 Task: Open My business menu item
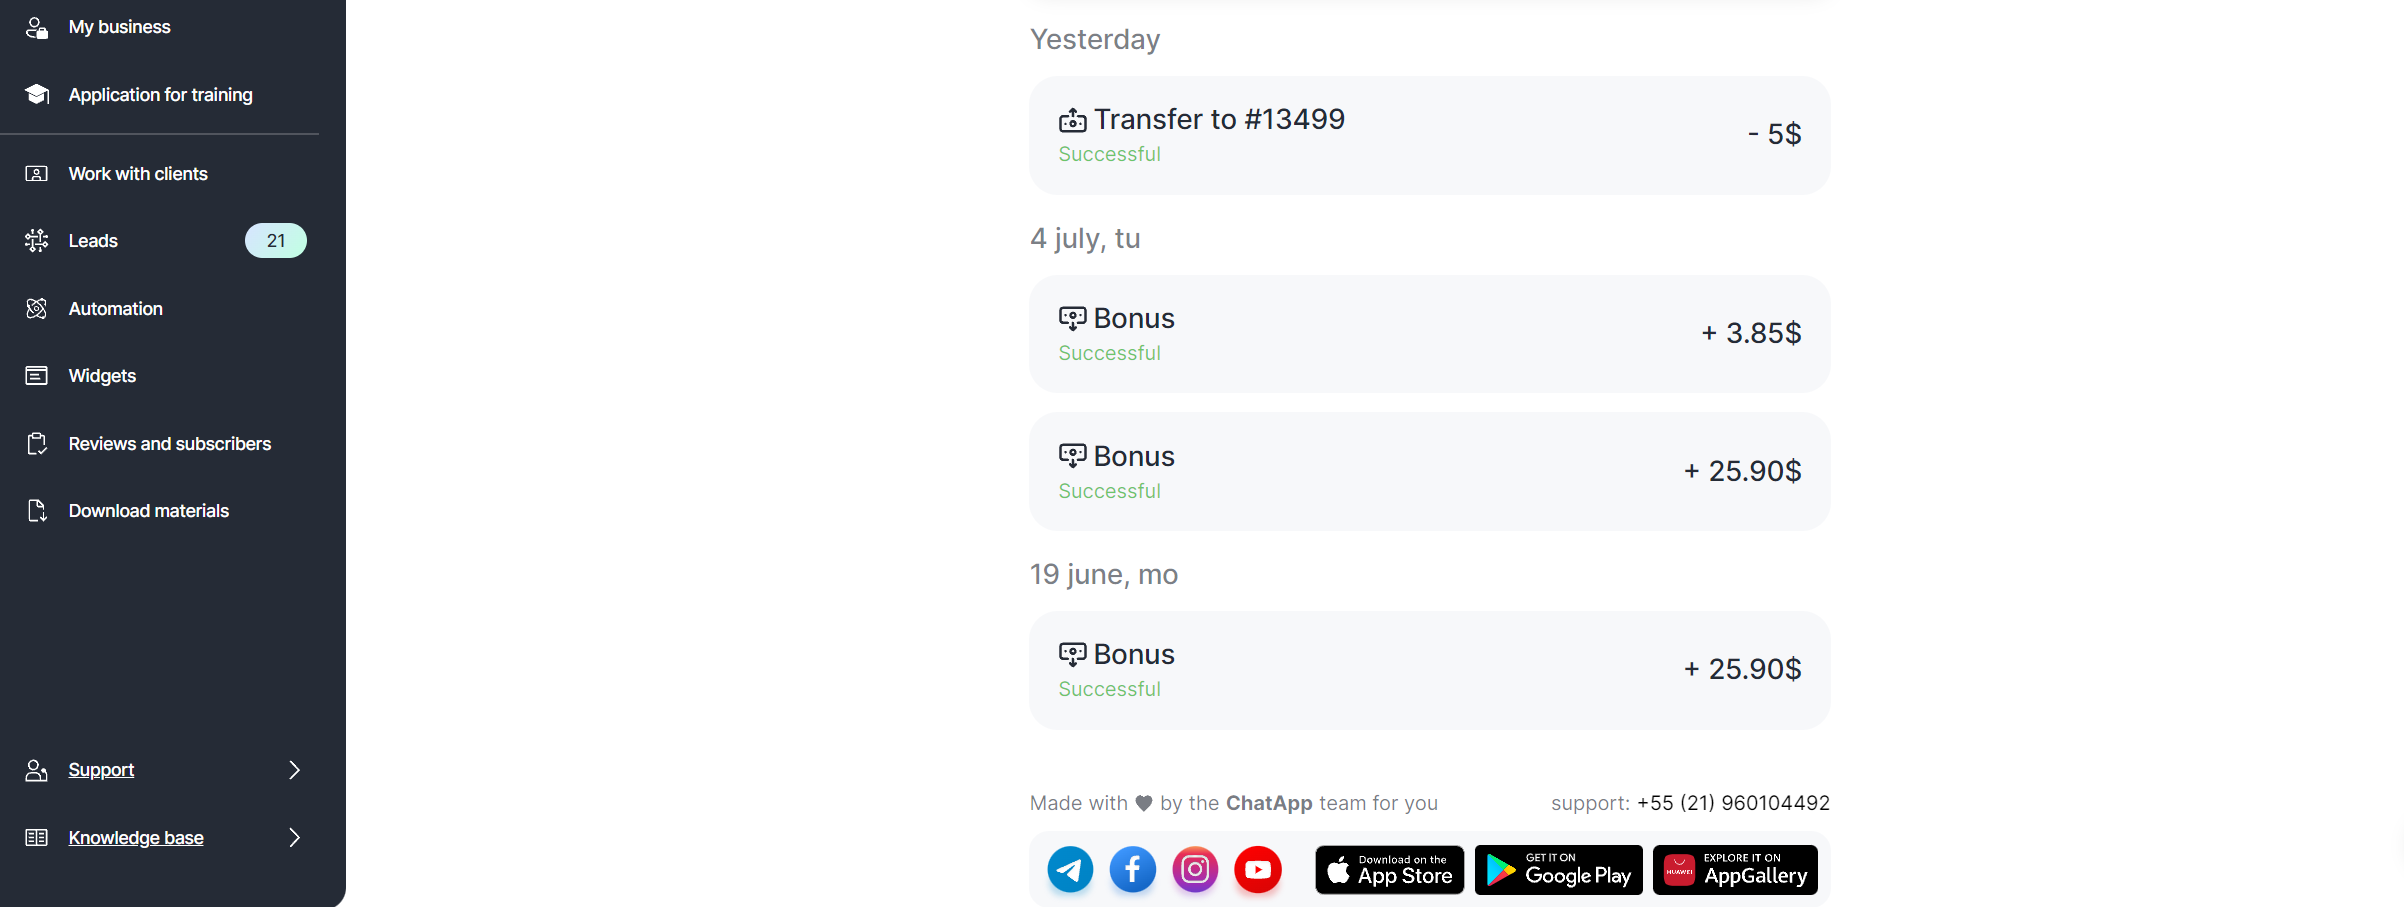click(119, 27)
